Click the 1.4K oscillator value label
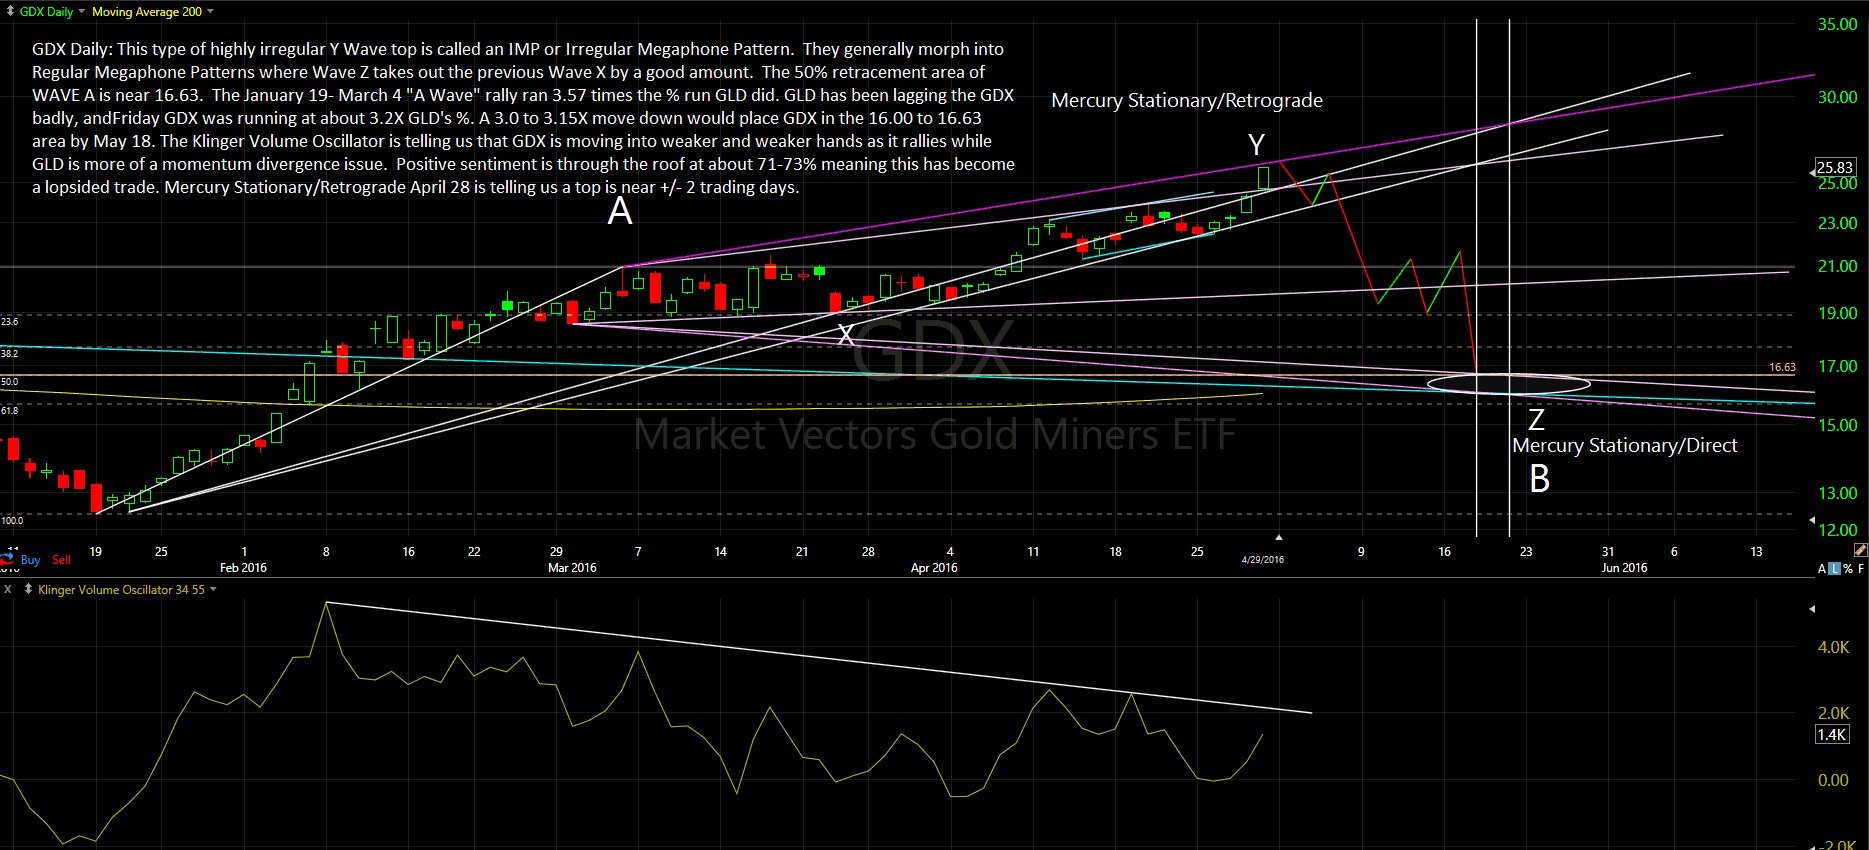The image size is (1869, 850). pos(1832,735)
